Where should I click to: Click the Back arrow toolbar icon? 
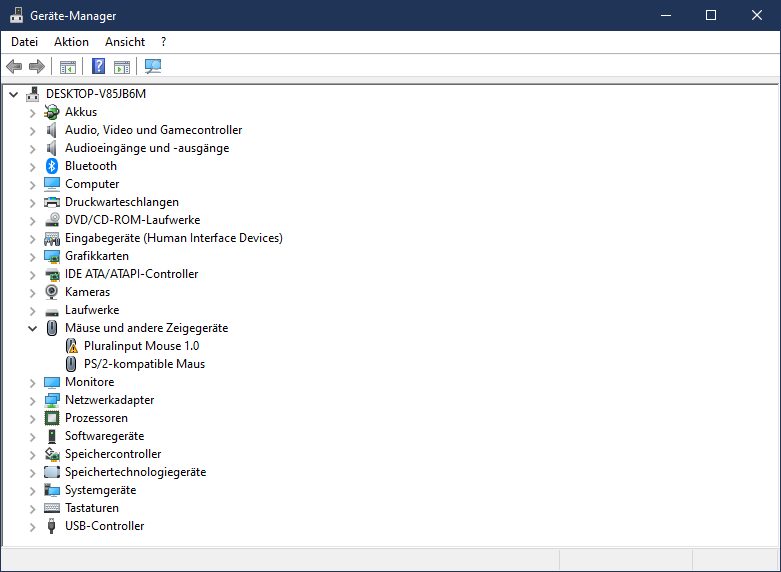coord(14,66)
